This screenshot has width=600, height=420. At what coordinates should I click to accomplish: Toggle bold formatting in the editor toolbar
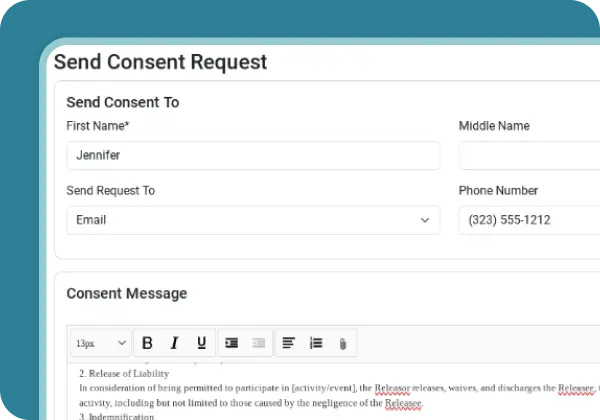click(147, 343)
